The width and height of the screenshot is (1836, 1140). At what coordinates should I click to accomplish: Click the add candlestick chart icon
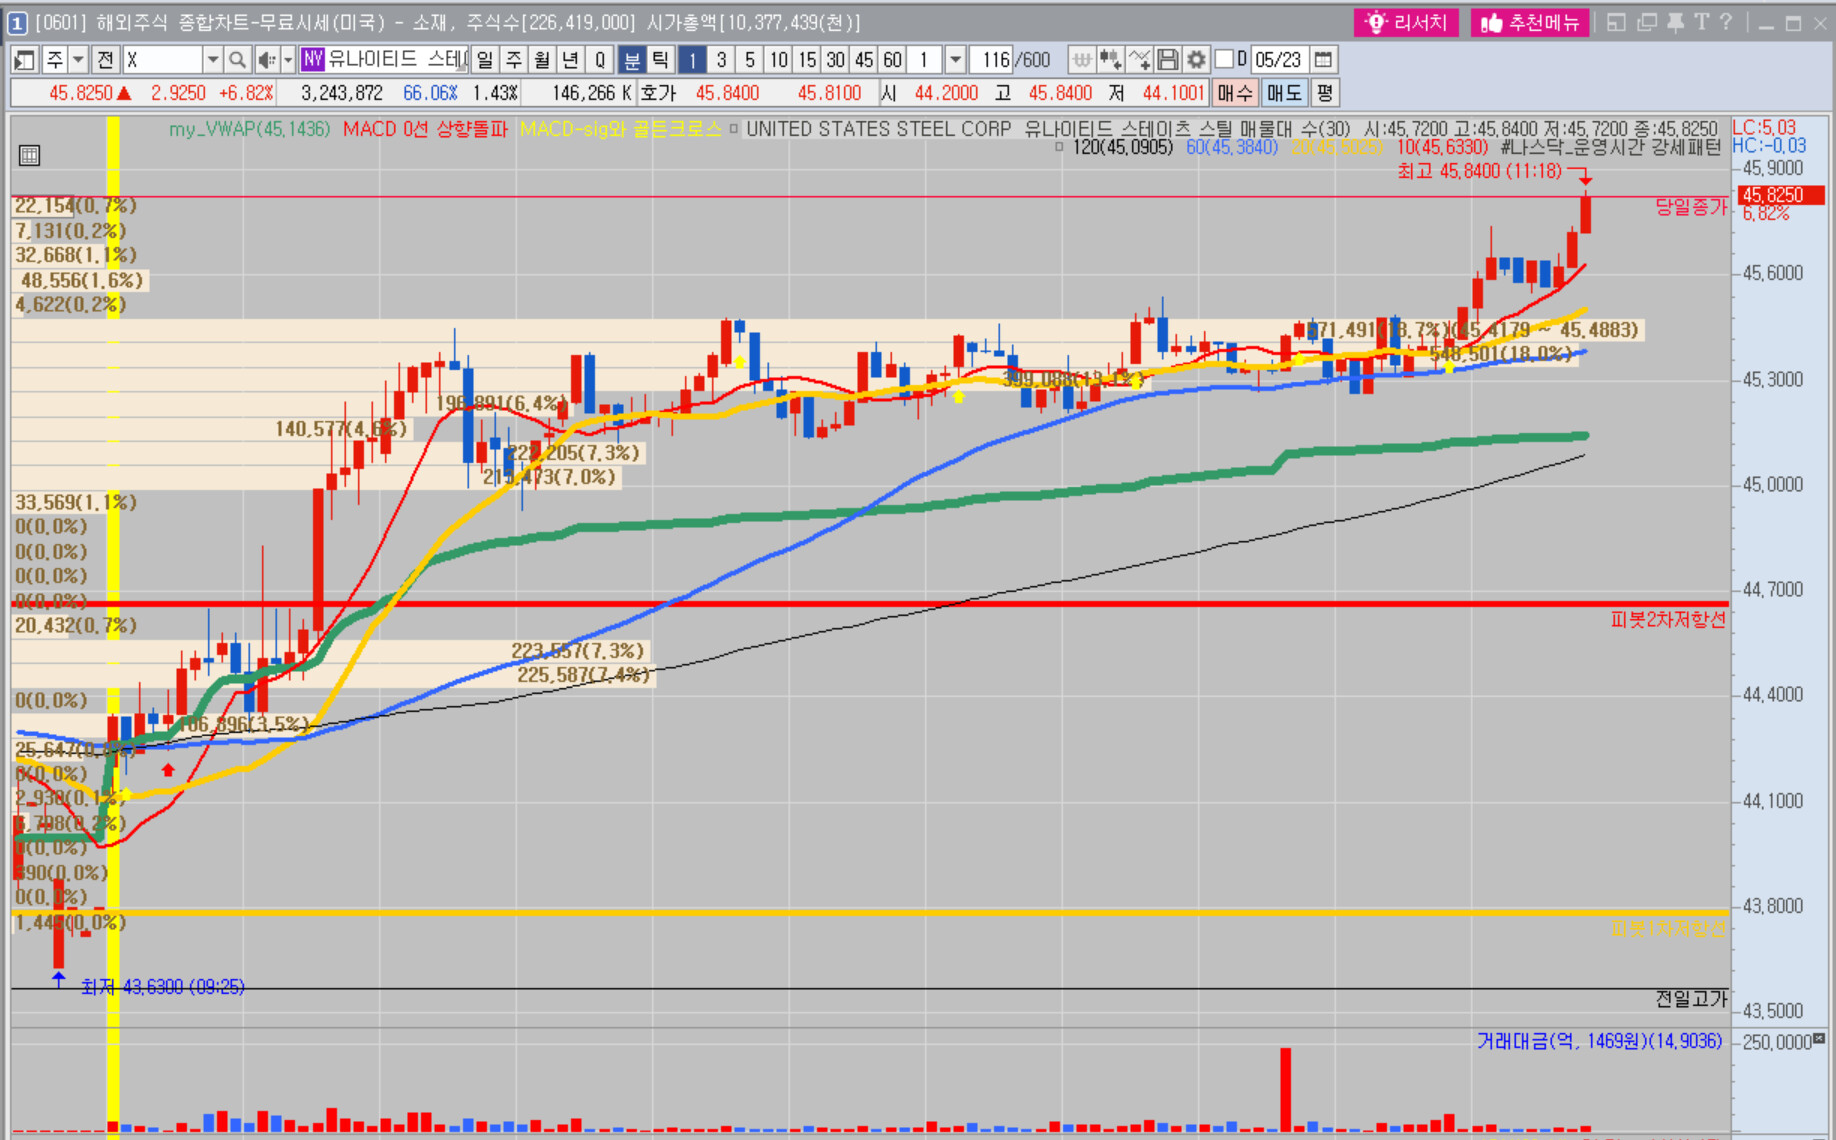pyautogui.click(x=1110, y=60)
